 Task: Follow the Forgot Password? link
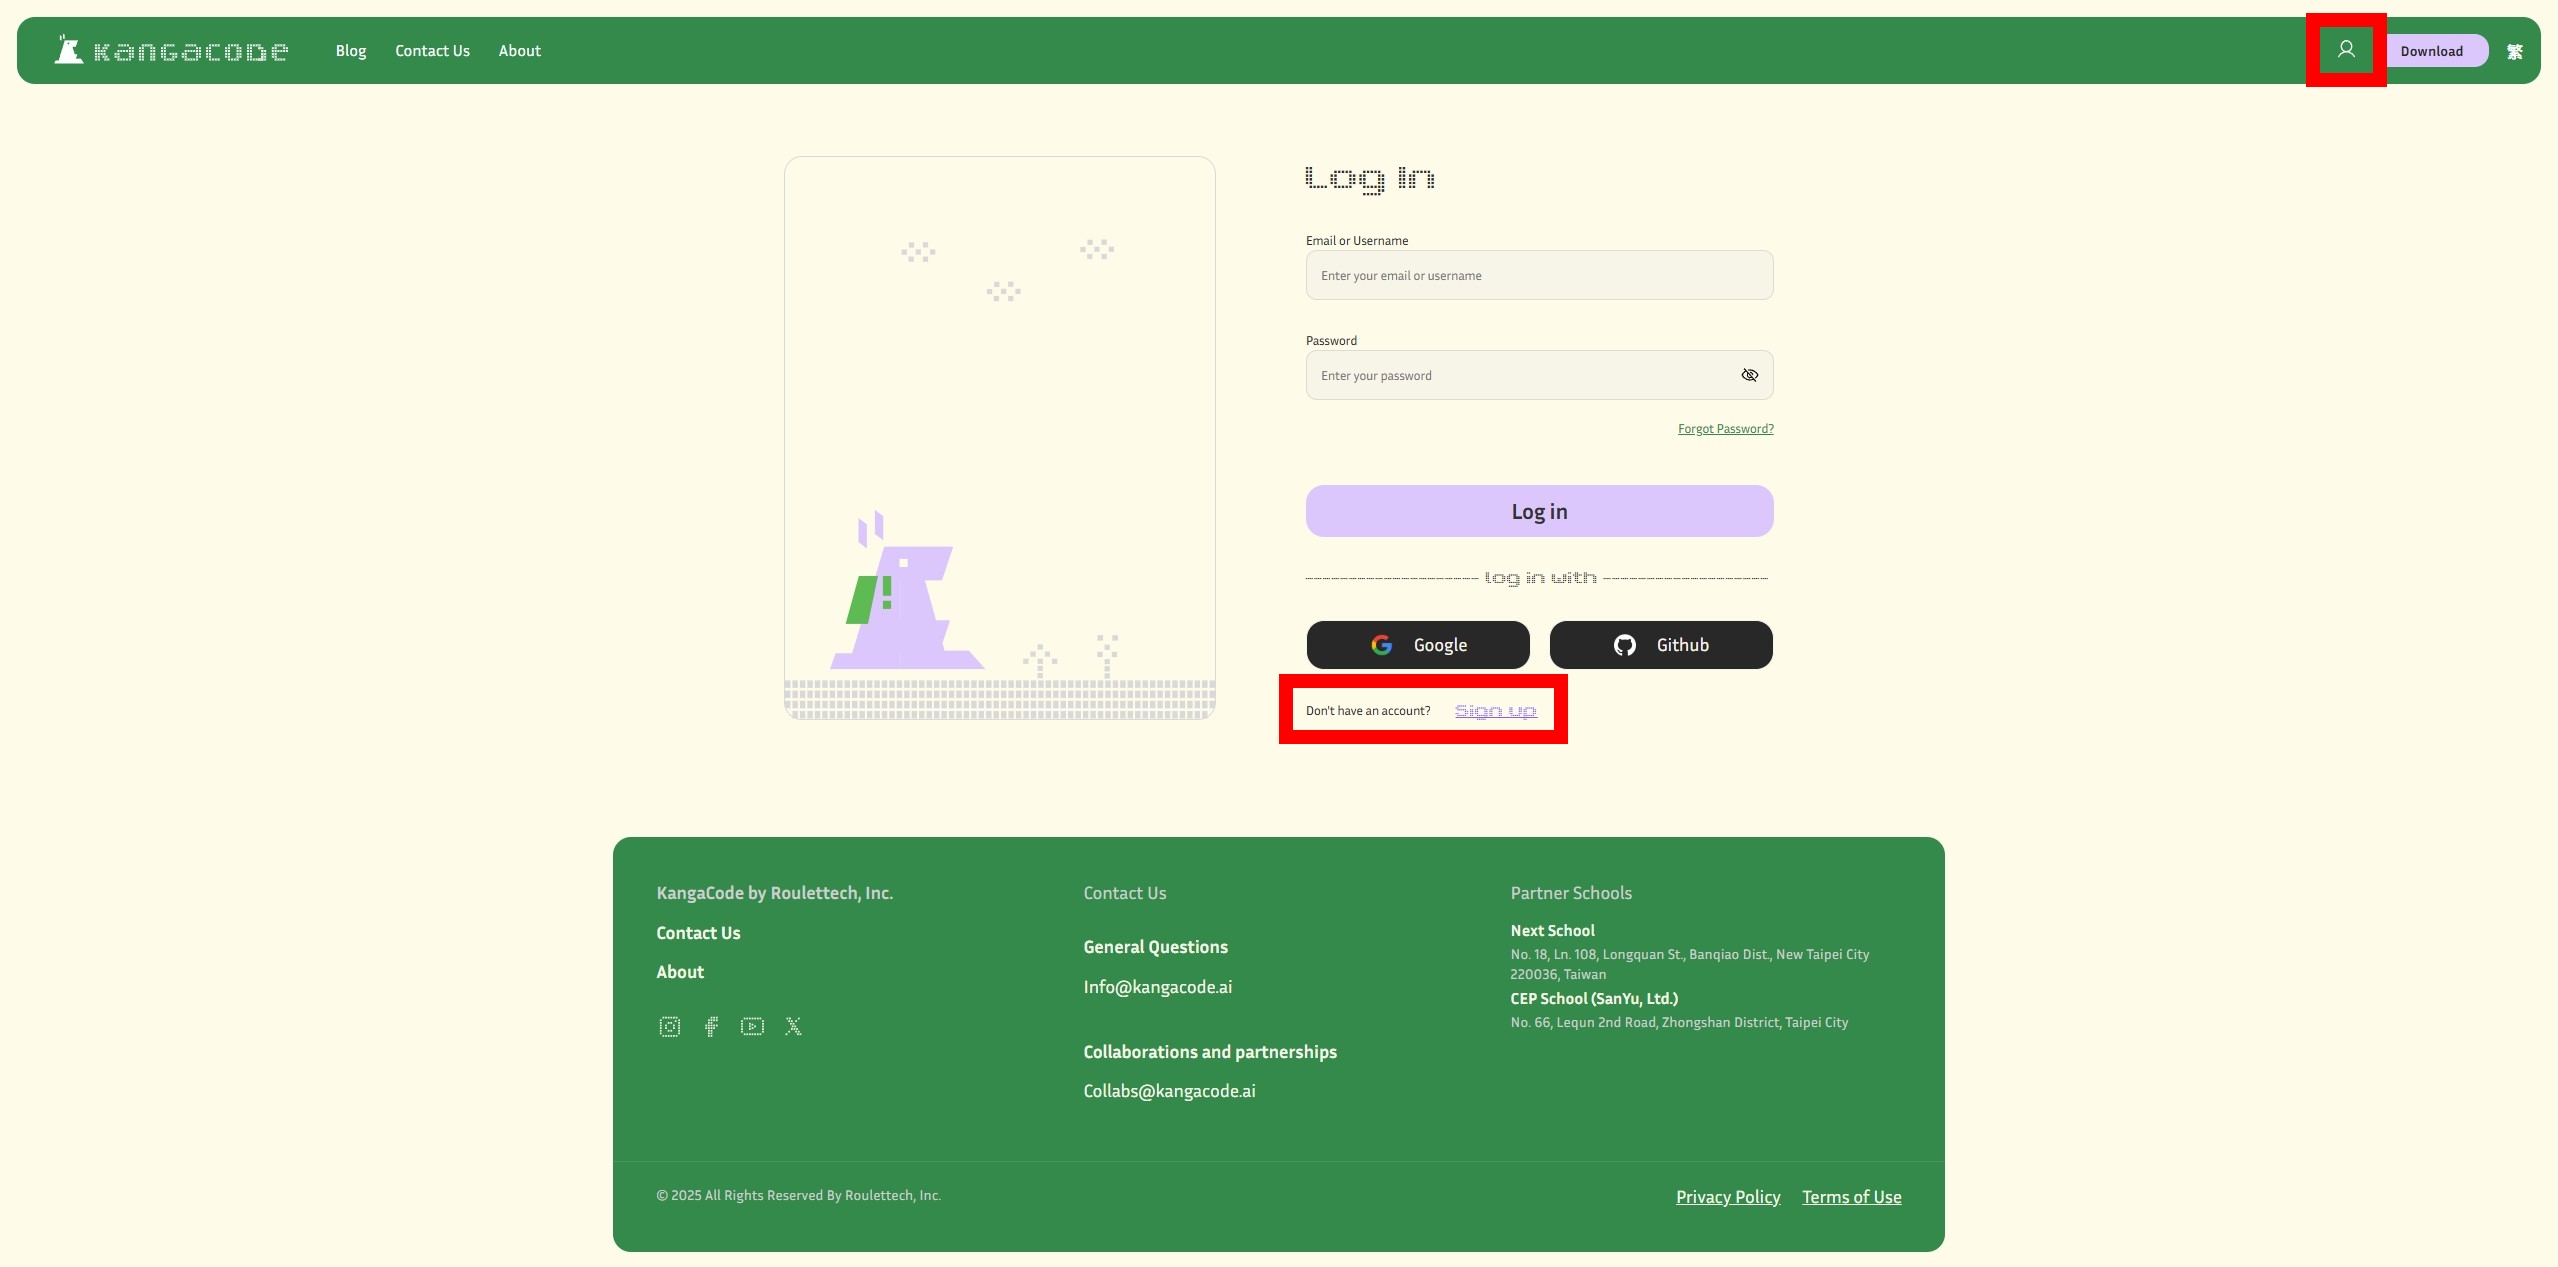point(1726,429)
